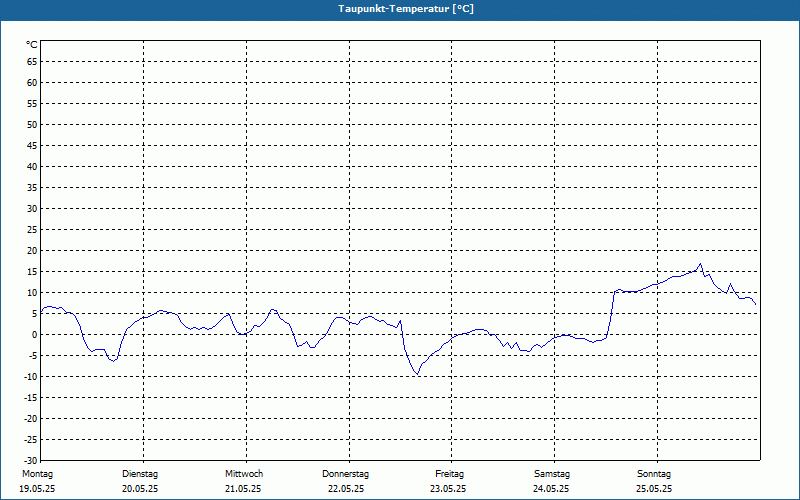Click the steep rise on Samstag curve
The width and height of the screenshot is (800, 500).
click(611, 314)
